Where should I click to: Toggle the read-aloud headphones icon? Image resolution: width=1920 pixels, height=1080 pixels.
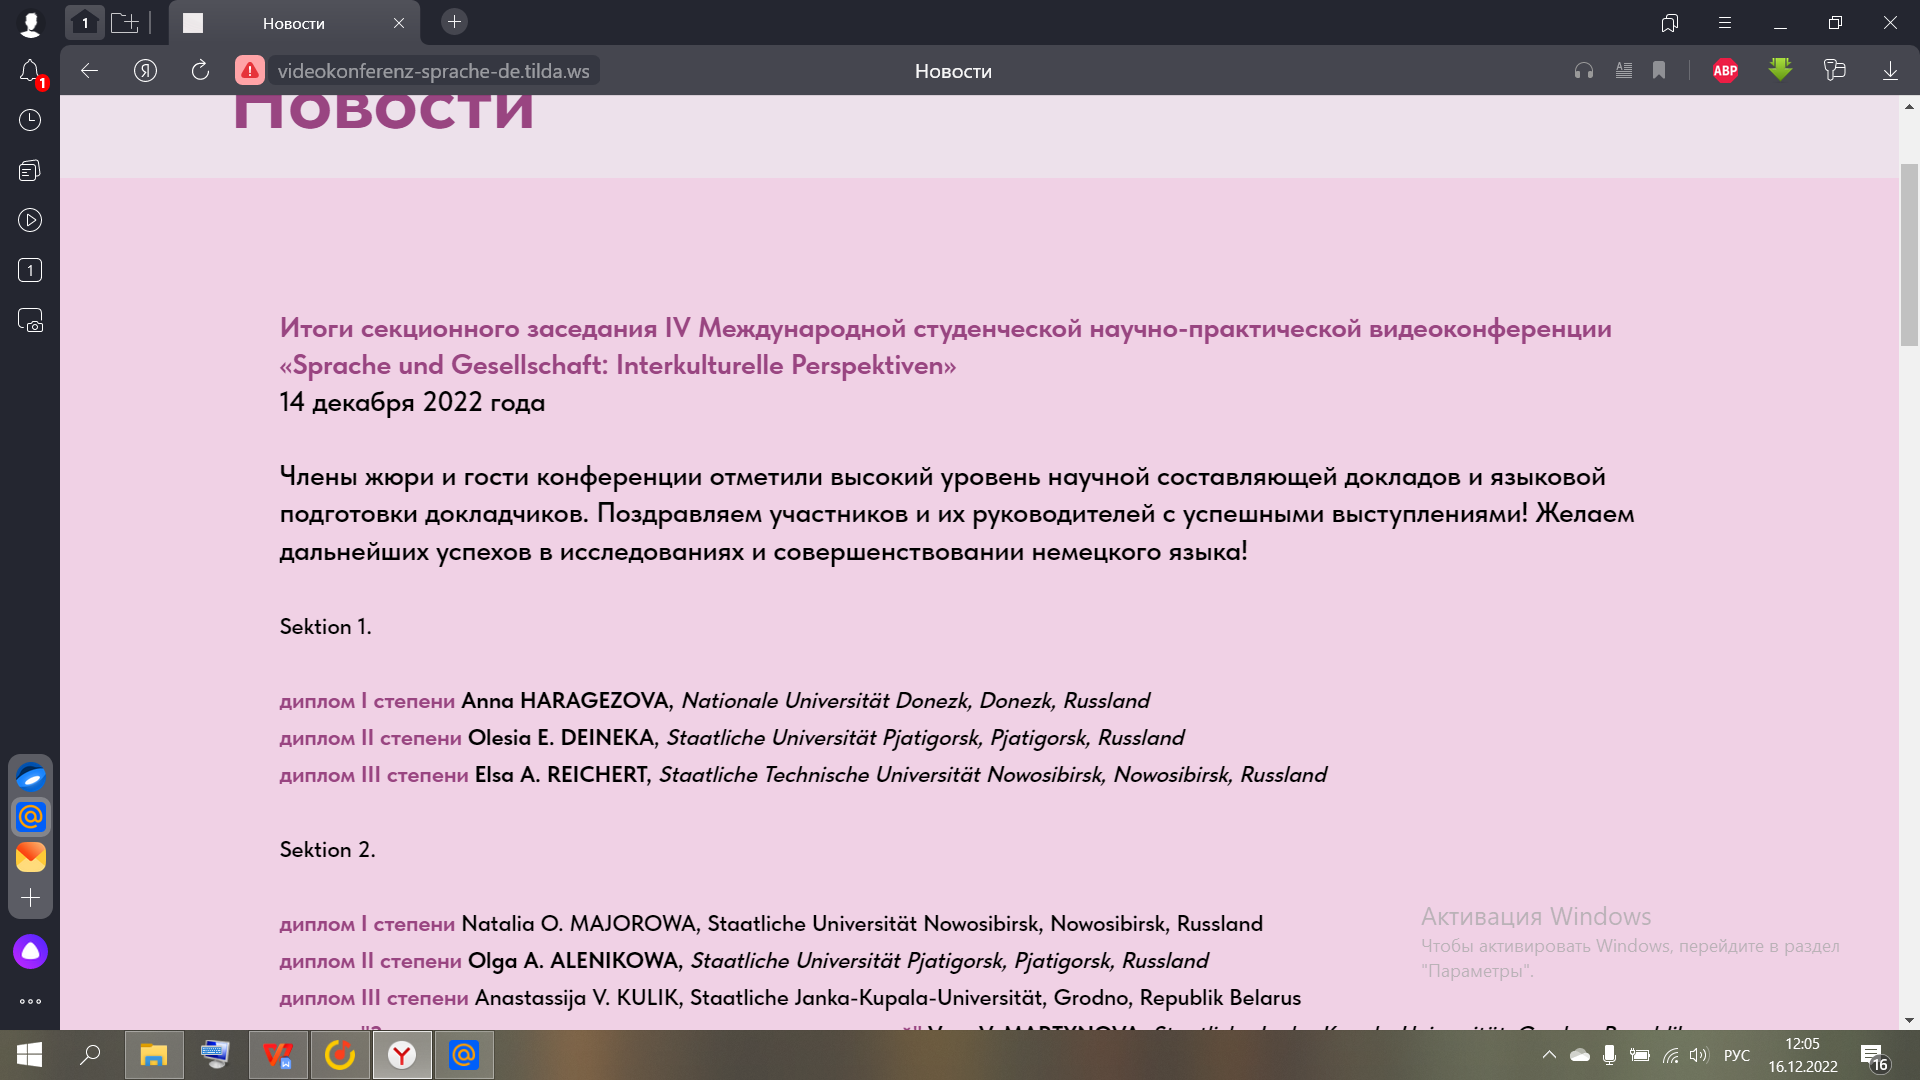pyautogui.click(x=1584, y=71)
